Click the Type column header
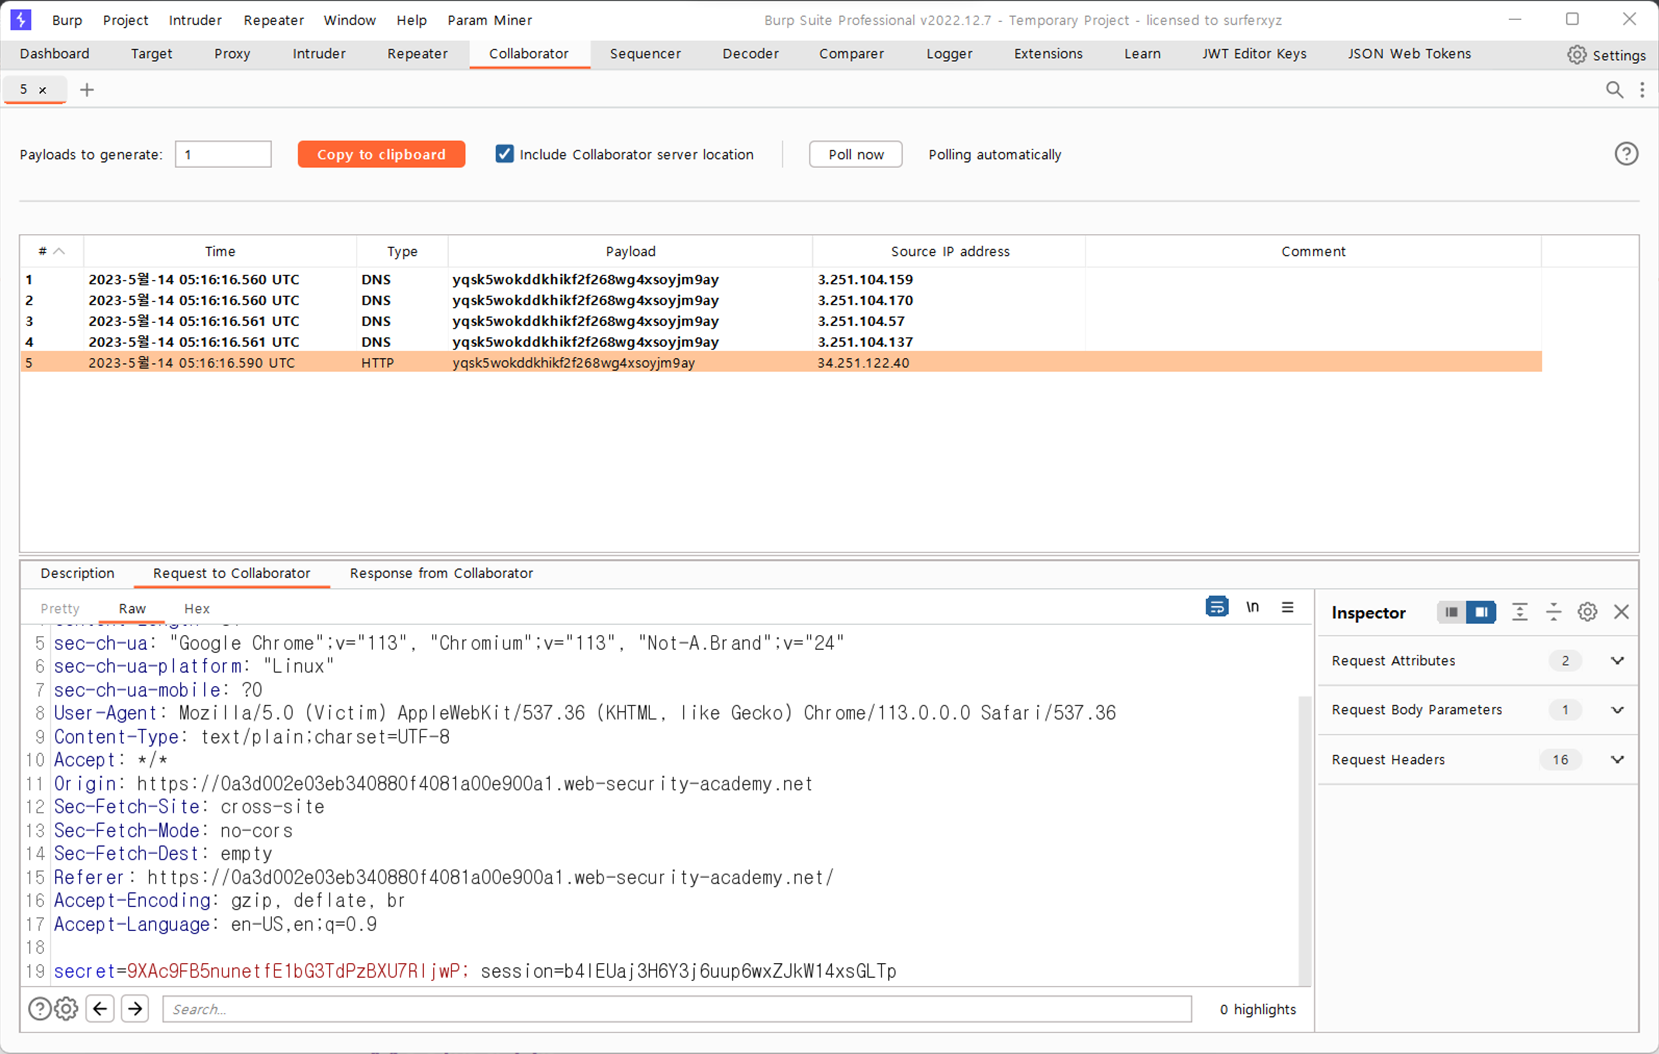1659x1054 pixels. (402, 251)
